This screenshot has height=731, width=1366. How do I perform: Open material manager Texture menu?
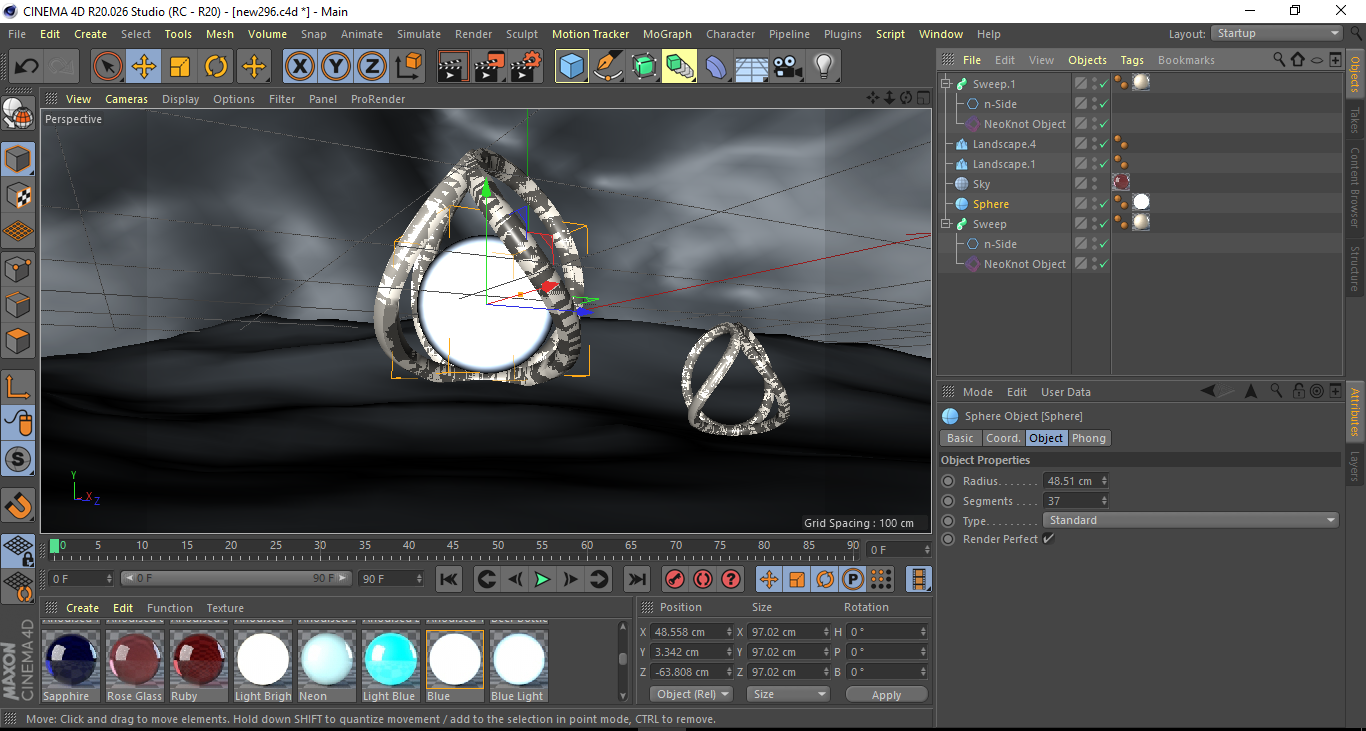click(225, 608)
